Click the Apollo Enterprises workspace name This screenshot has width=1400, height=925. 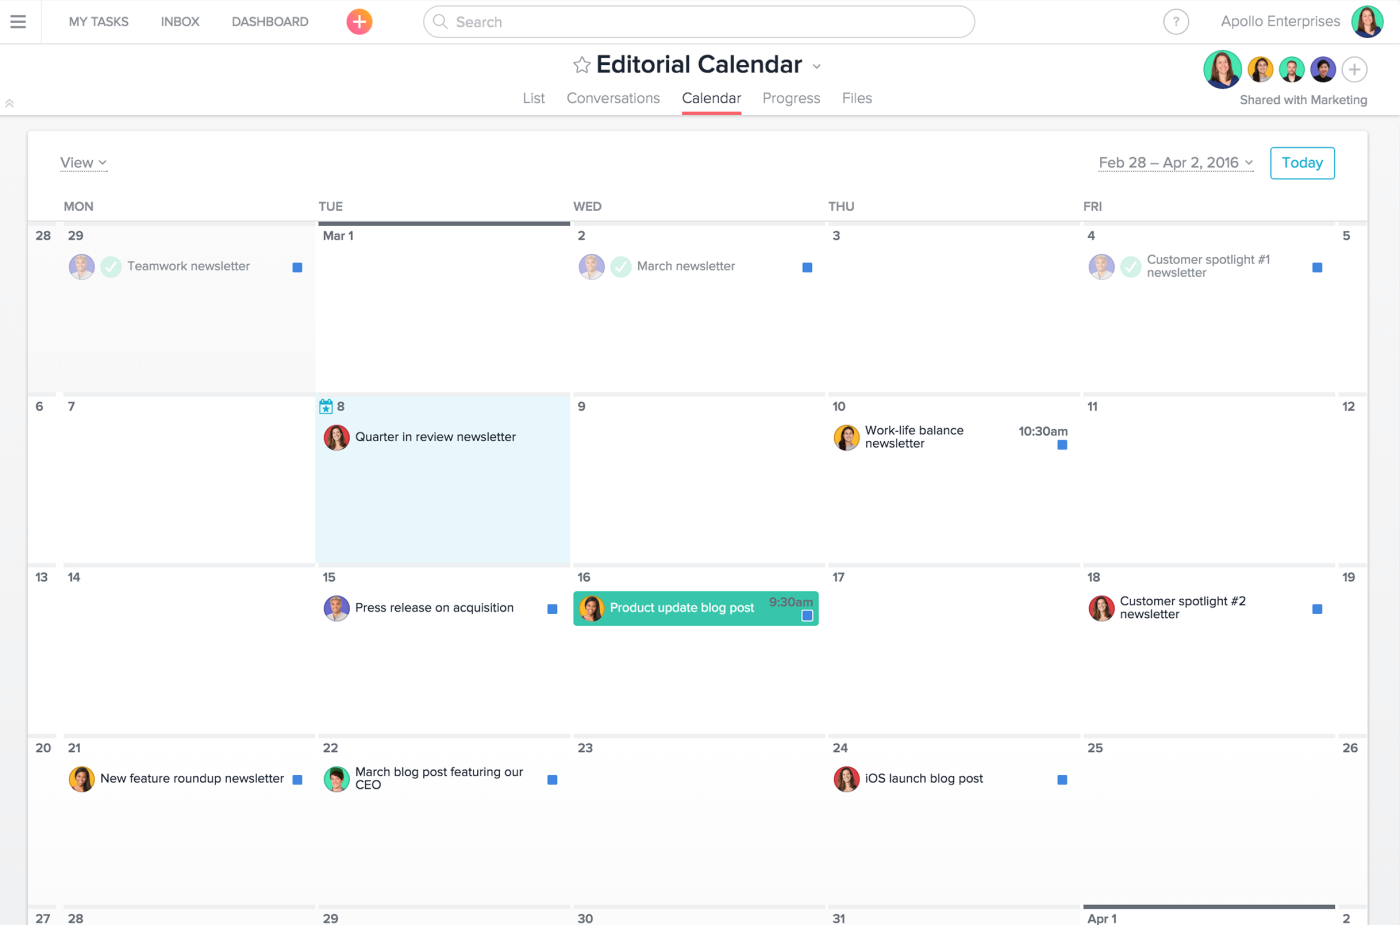click(1280, 21)
